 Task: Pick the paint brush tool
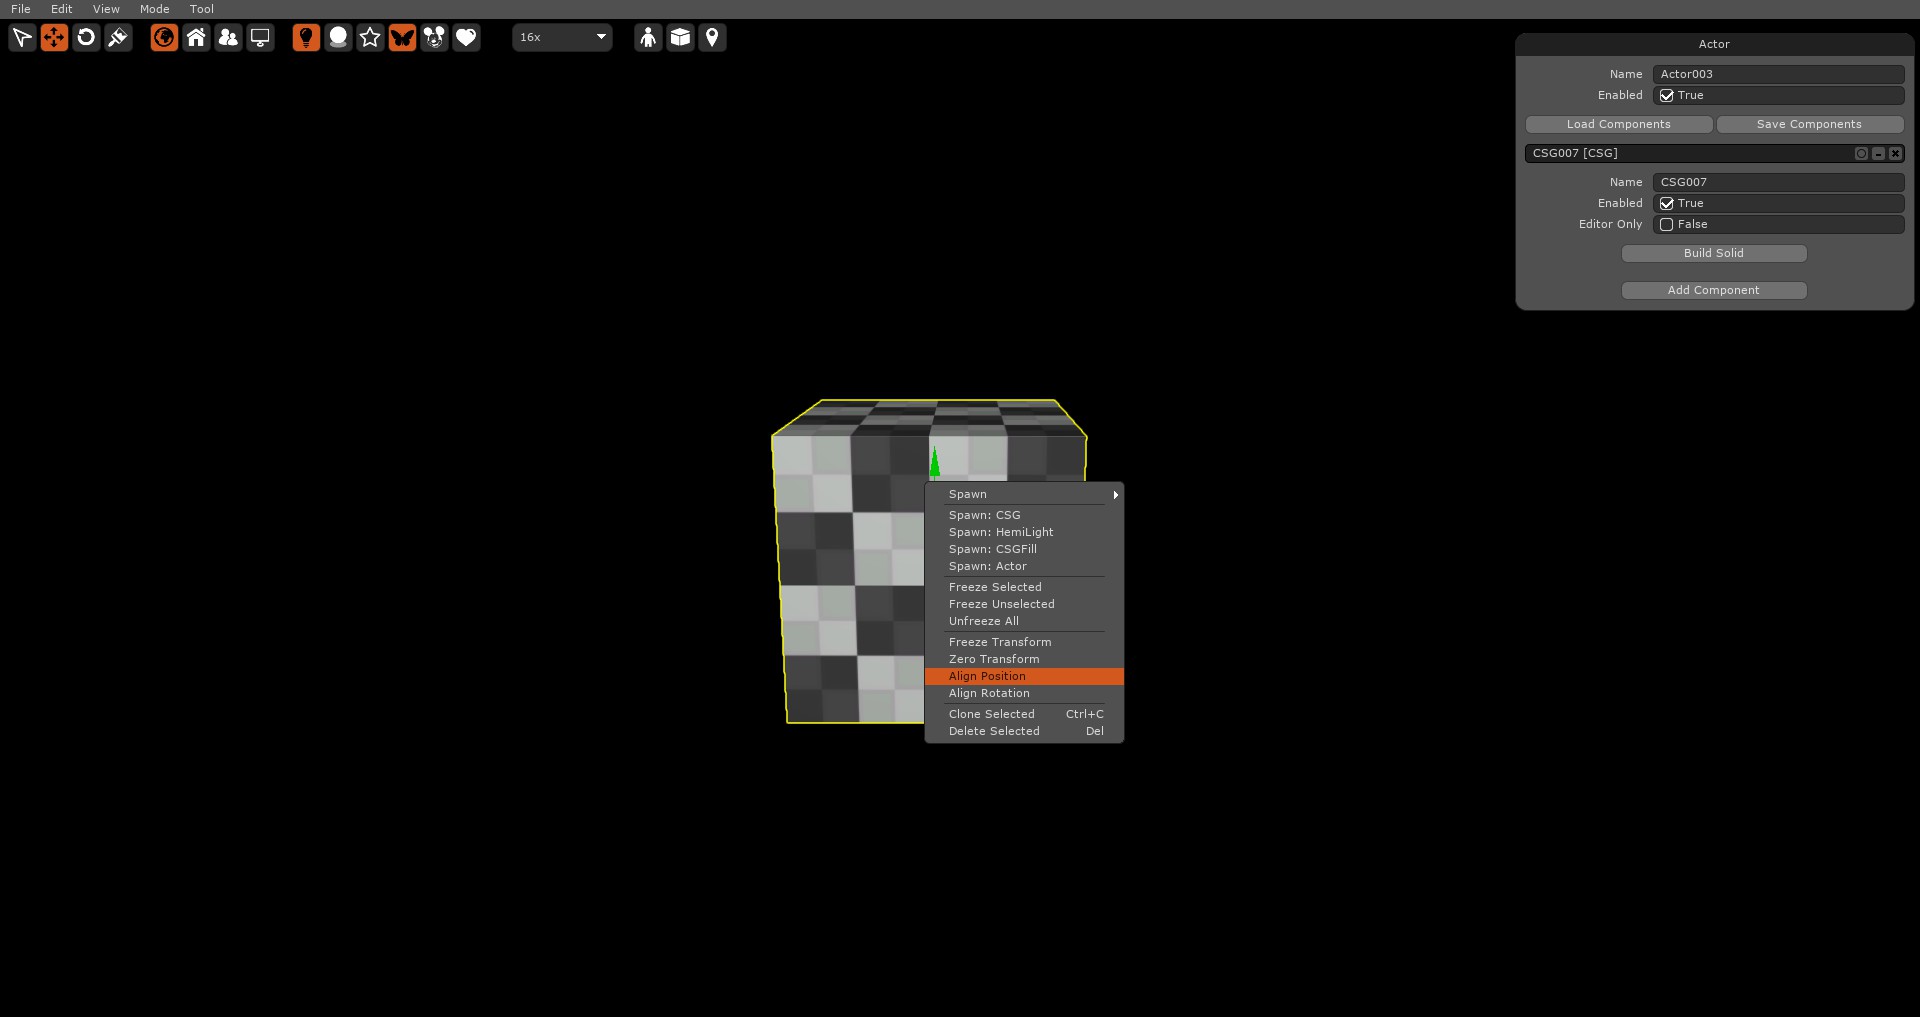point(118,38)
